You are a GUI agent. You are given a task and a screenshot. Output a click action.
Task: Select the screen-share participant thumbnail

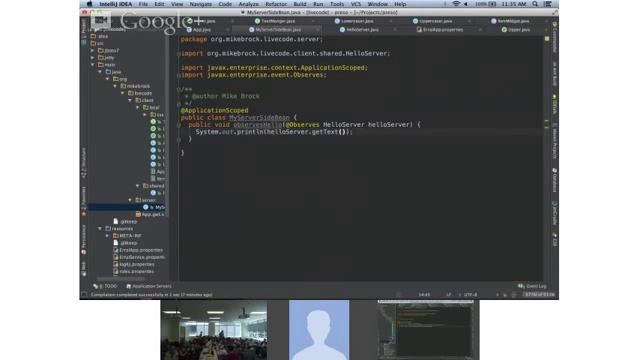(x=426, y=330)
